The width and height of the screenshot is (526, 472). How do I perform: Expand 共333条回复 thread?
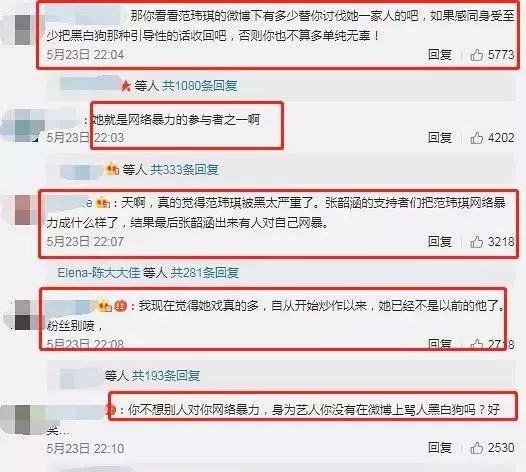click(184, 169)
